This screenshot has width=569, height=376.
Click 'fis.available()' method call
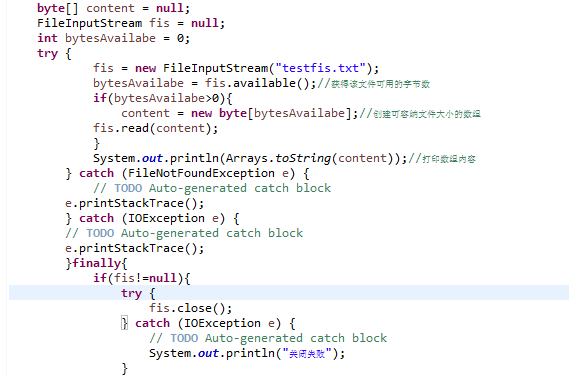tap(257, 83)
